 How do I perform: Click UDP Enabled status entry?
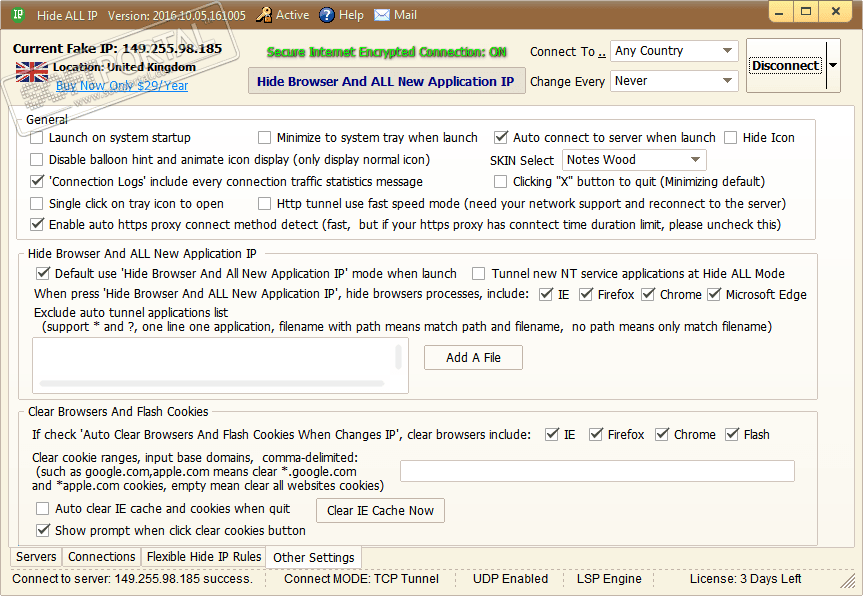coord(510,579)
